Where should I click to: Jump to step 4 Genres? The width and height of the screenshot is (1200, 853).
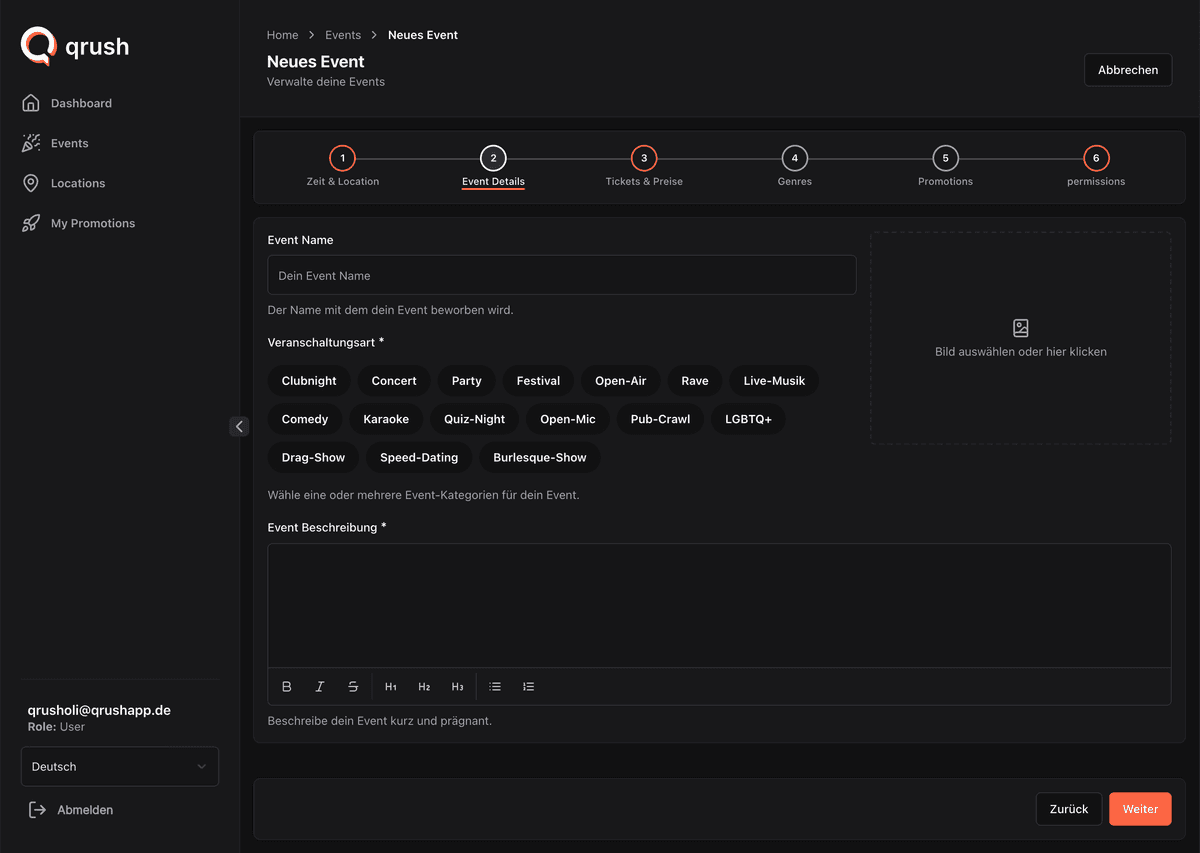click(x=795, y=167)
